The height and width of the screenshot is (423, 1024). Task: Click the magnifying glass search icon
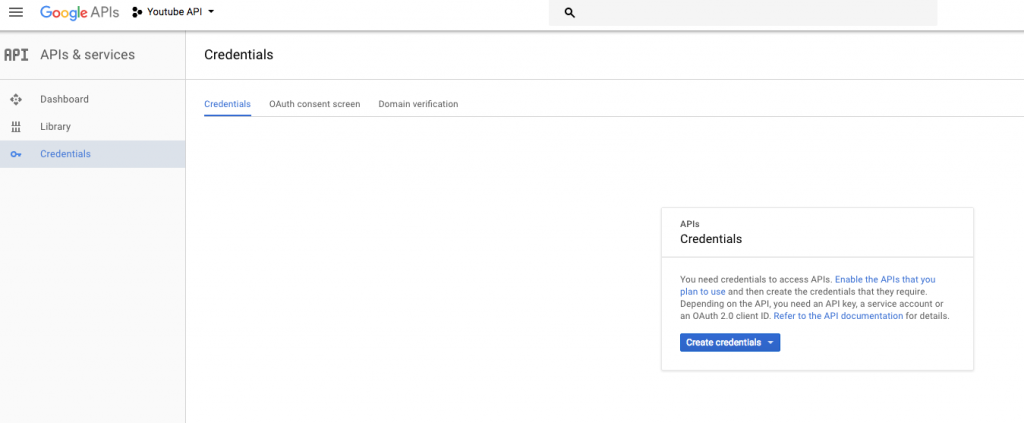click(570, 13)
